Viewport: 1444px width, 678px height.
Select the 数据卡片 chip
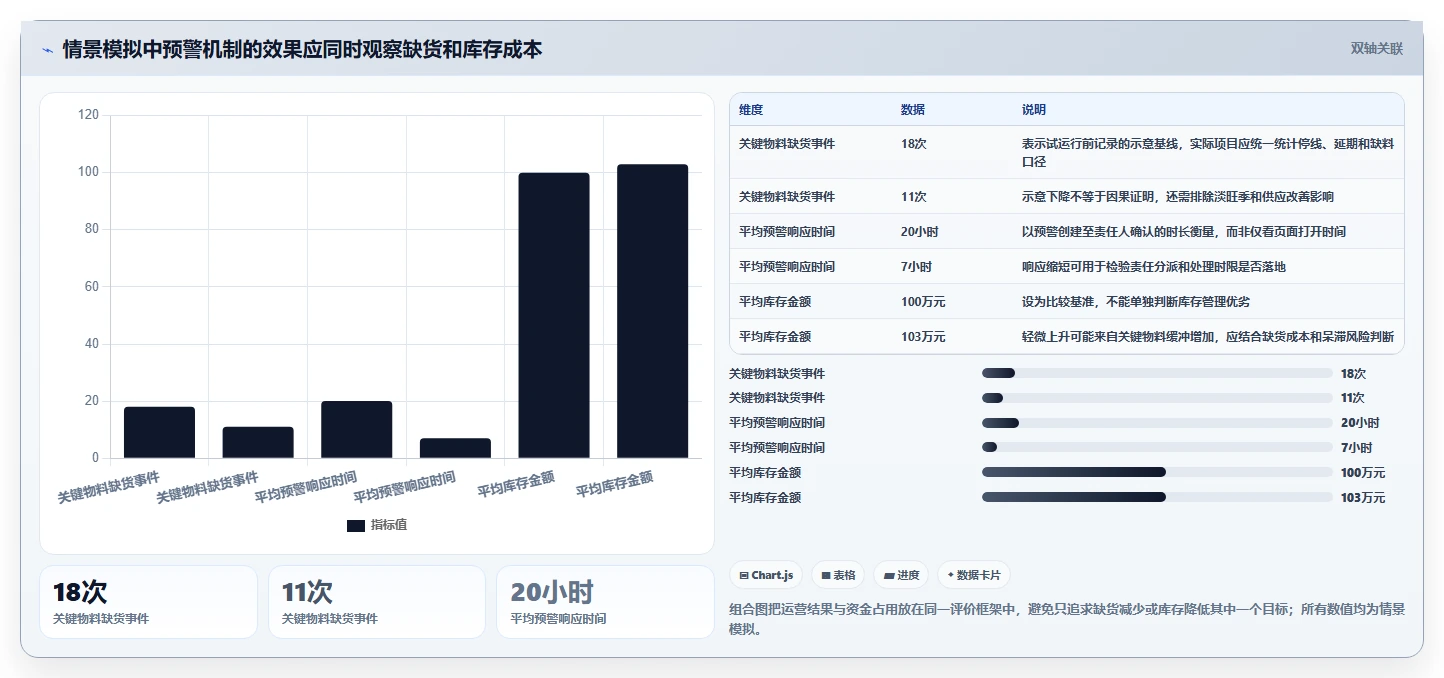click(x=974, y=575)
